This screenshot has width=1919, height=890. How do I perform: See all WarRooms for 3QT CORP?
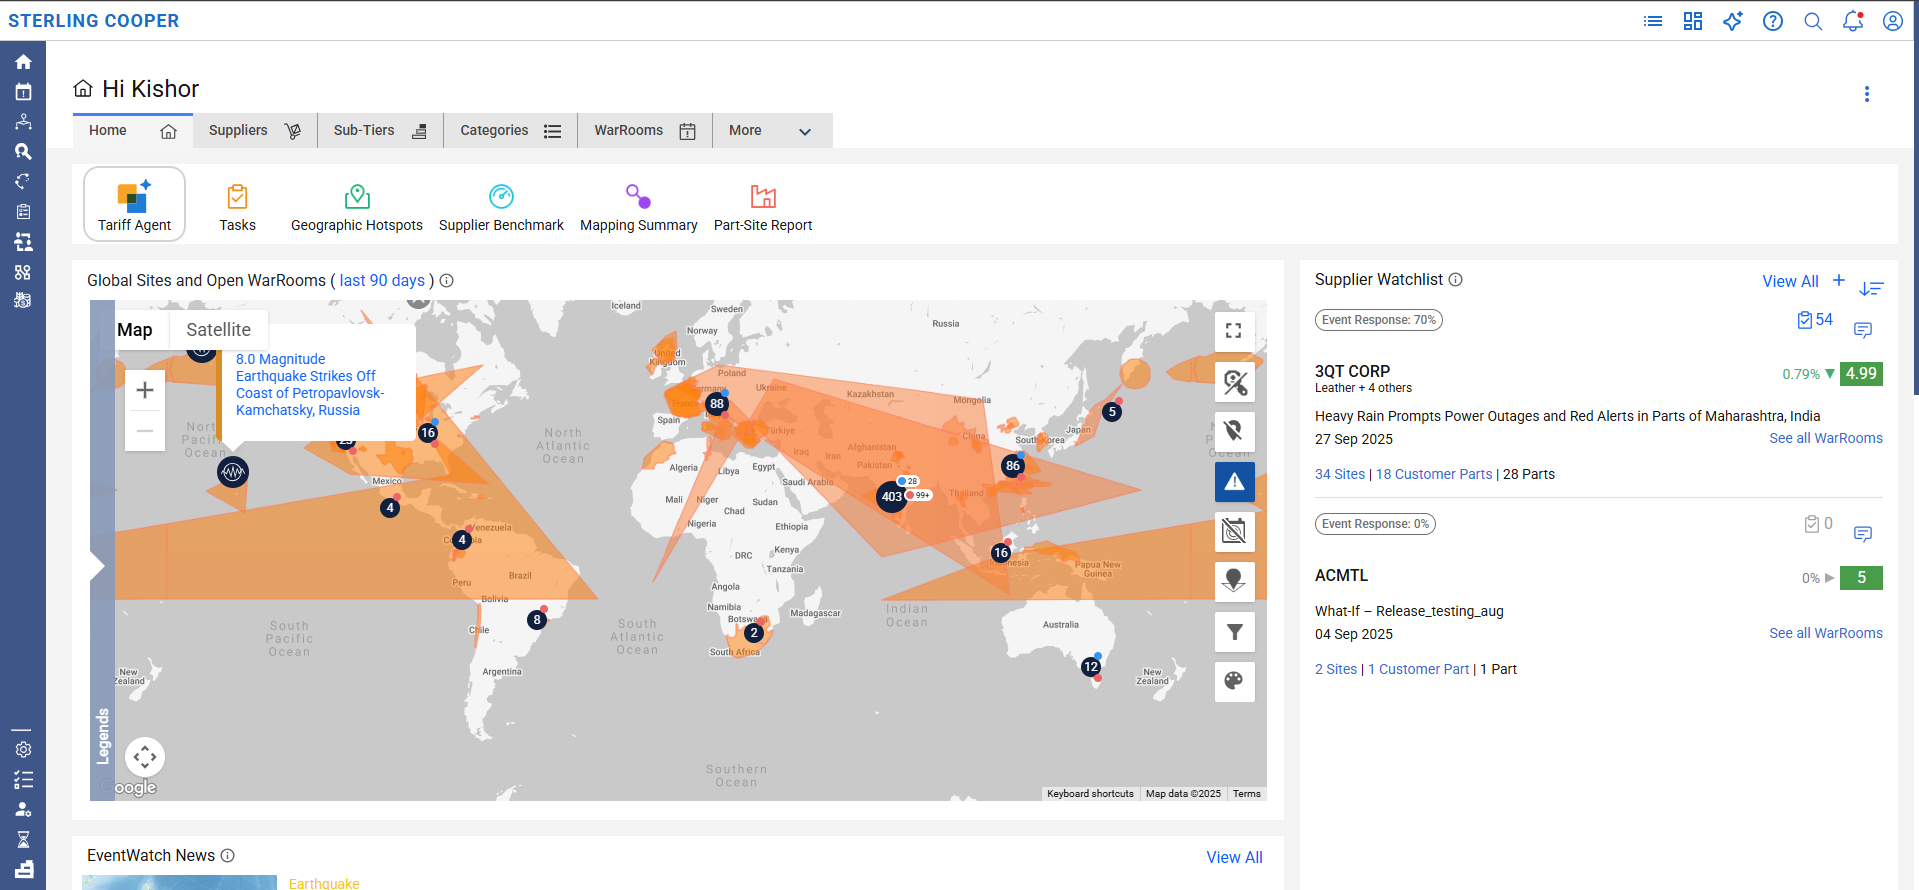click(x=1825, y=438)
